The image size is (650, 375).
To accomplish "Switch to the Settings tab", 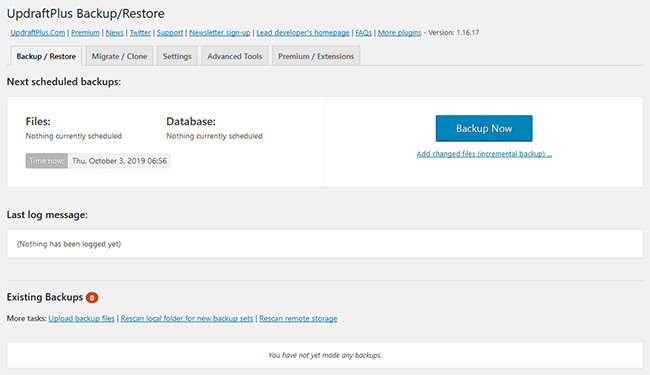I will [177, 56].
